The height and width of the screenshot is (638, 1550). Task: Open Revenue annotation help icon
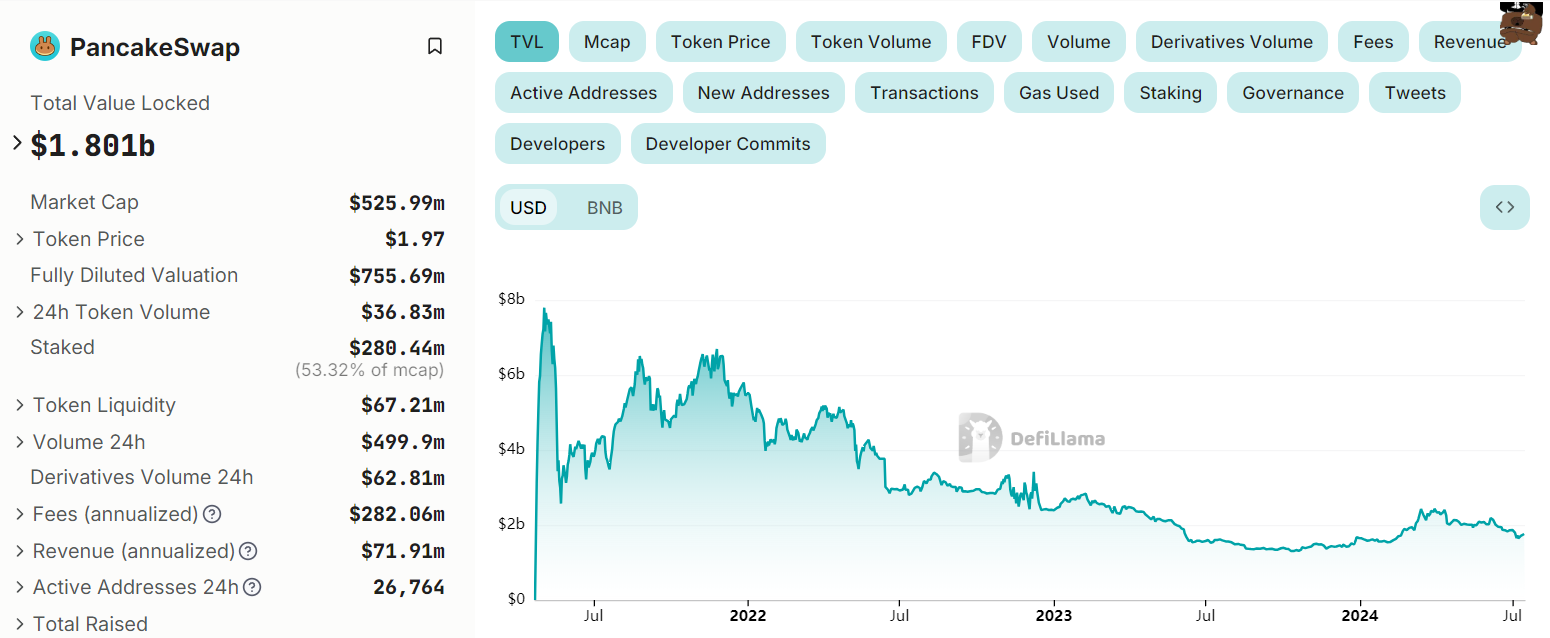coord(248,551)
